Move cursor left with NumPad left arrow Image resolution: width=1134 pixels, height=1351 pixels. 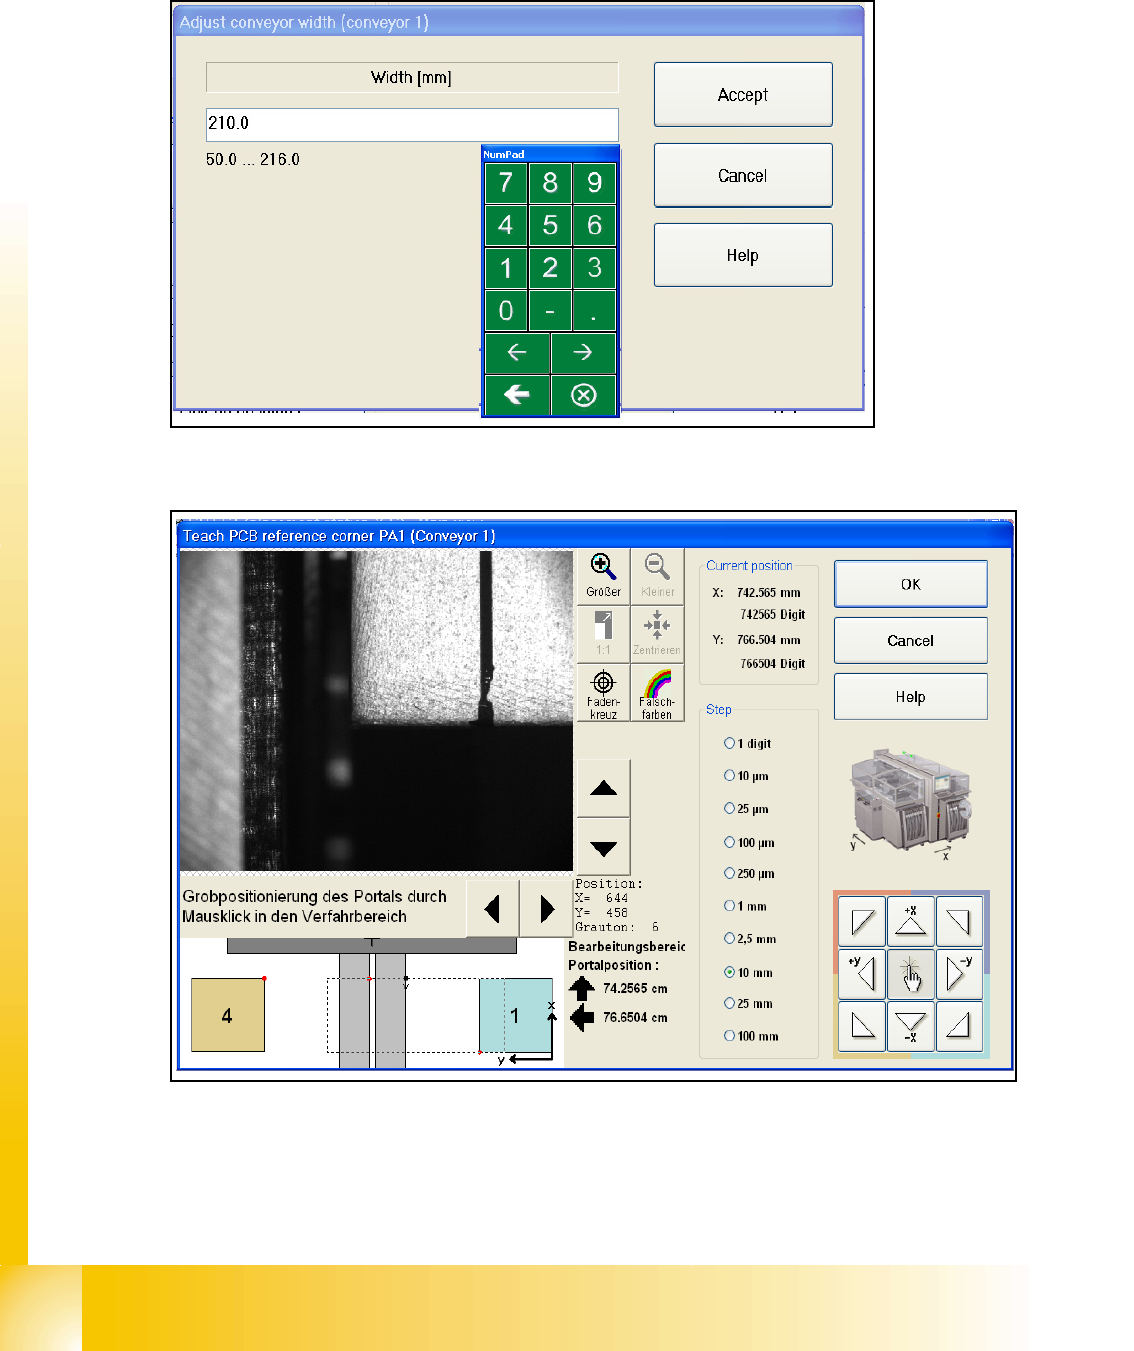coord(517,353)
